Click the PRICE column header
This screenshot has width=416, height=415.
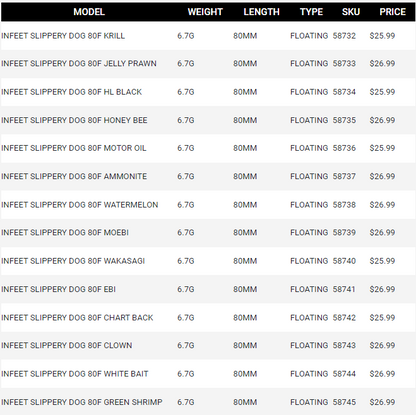392,12
